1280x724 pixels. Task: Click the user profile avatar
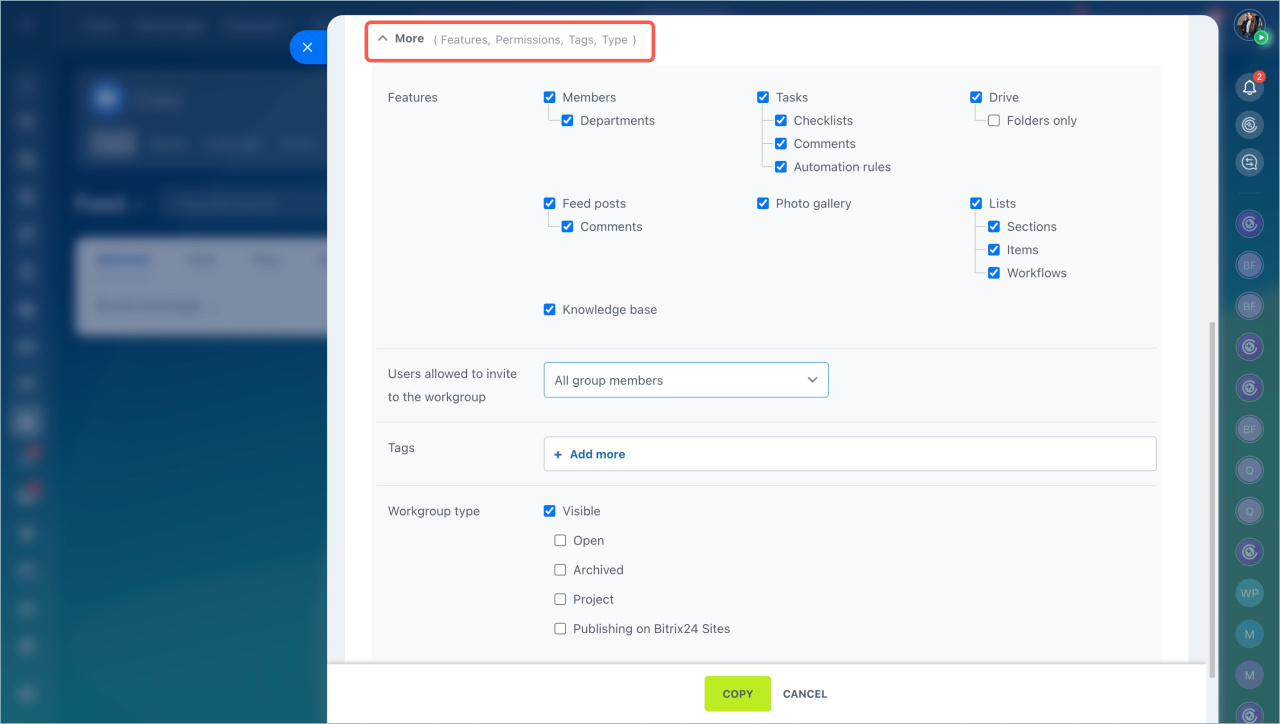pos(1249,26)
